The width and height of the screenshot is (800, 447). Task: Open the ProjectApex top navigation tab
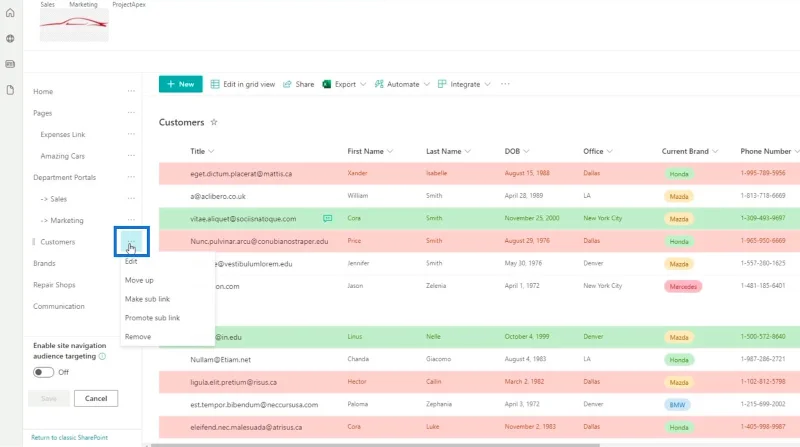tap(129, 4)
